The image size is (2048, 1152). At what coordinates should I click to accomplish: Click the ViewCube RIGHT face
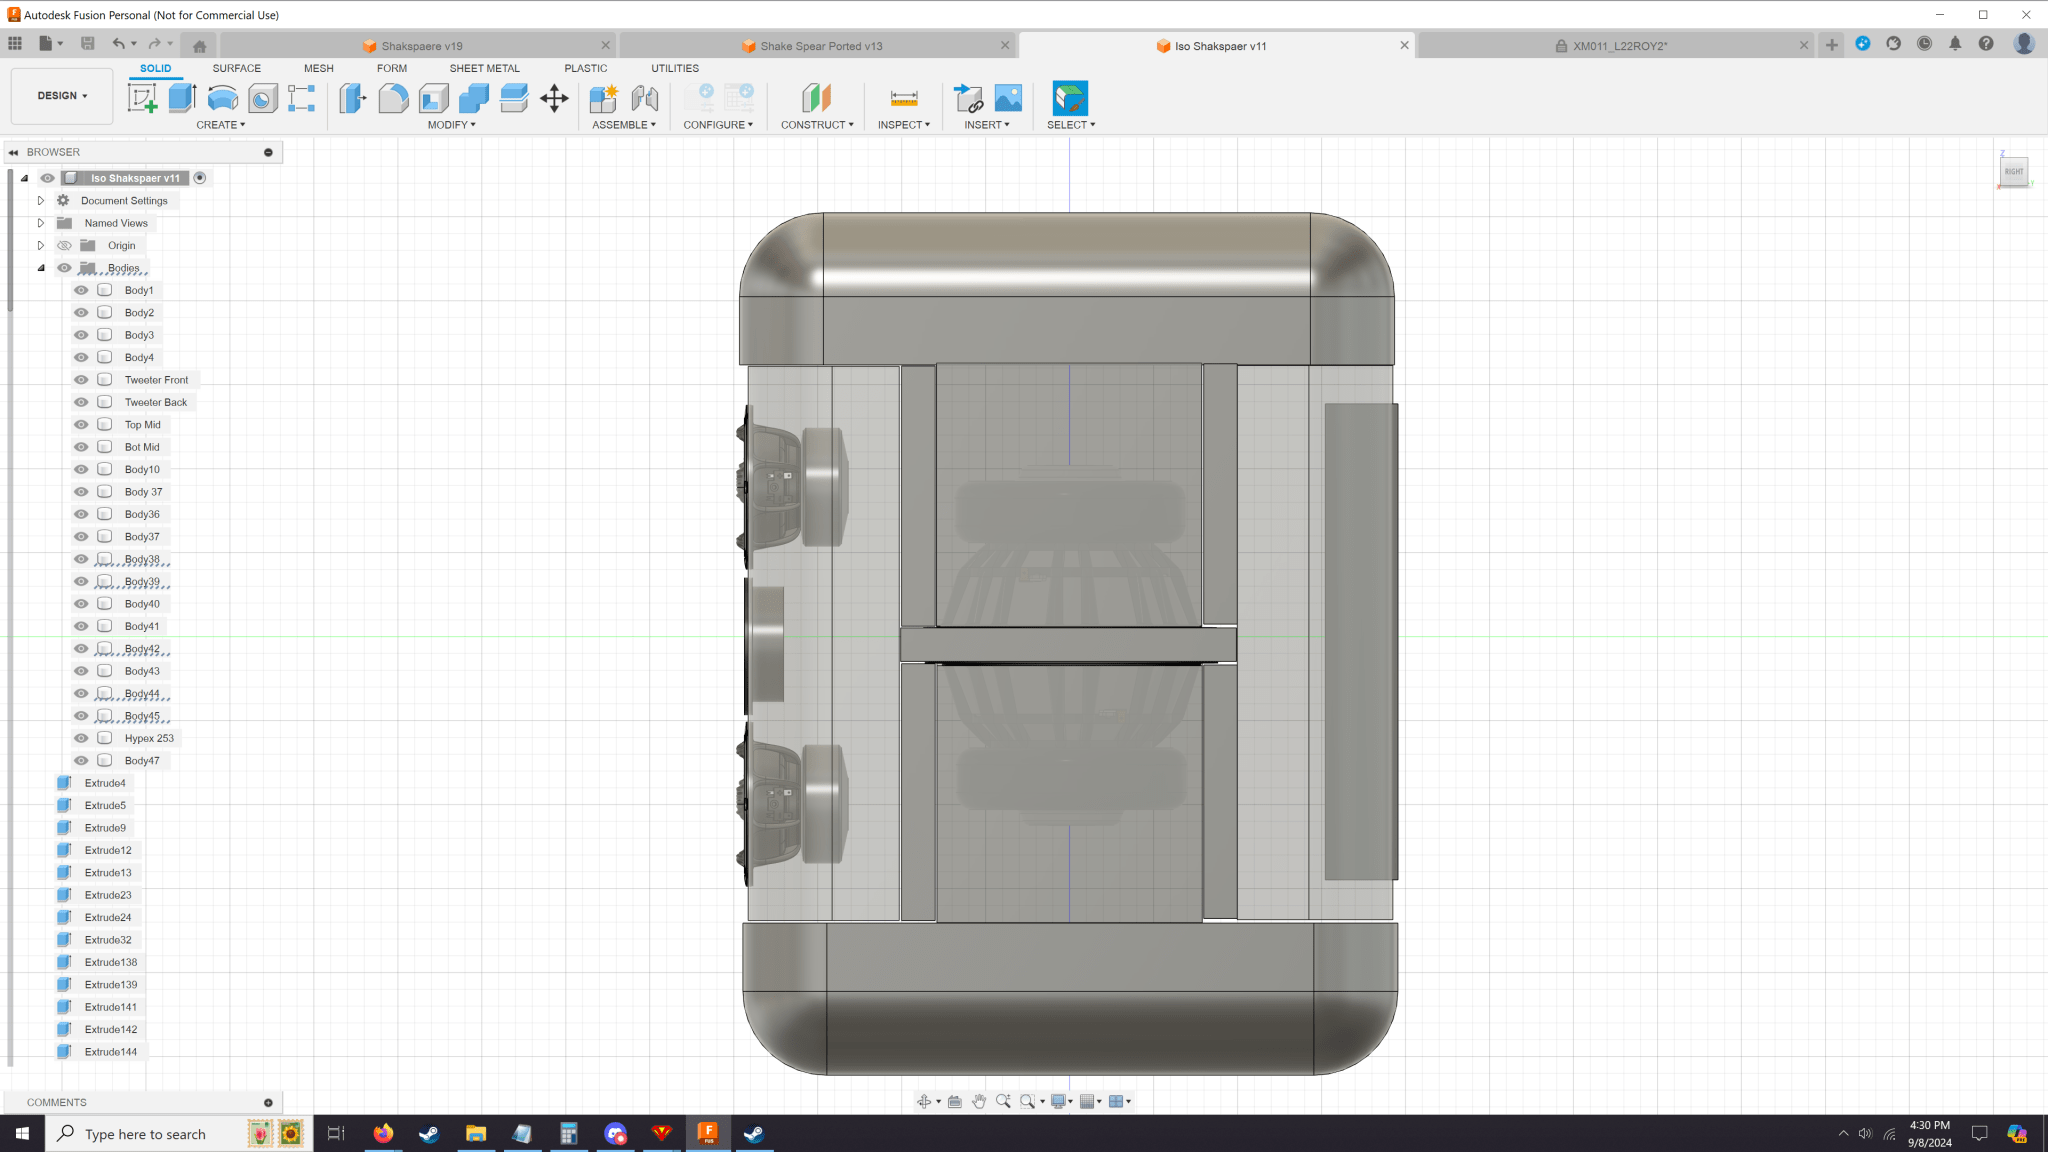click(x=2013, y=172)
